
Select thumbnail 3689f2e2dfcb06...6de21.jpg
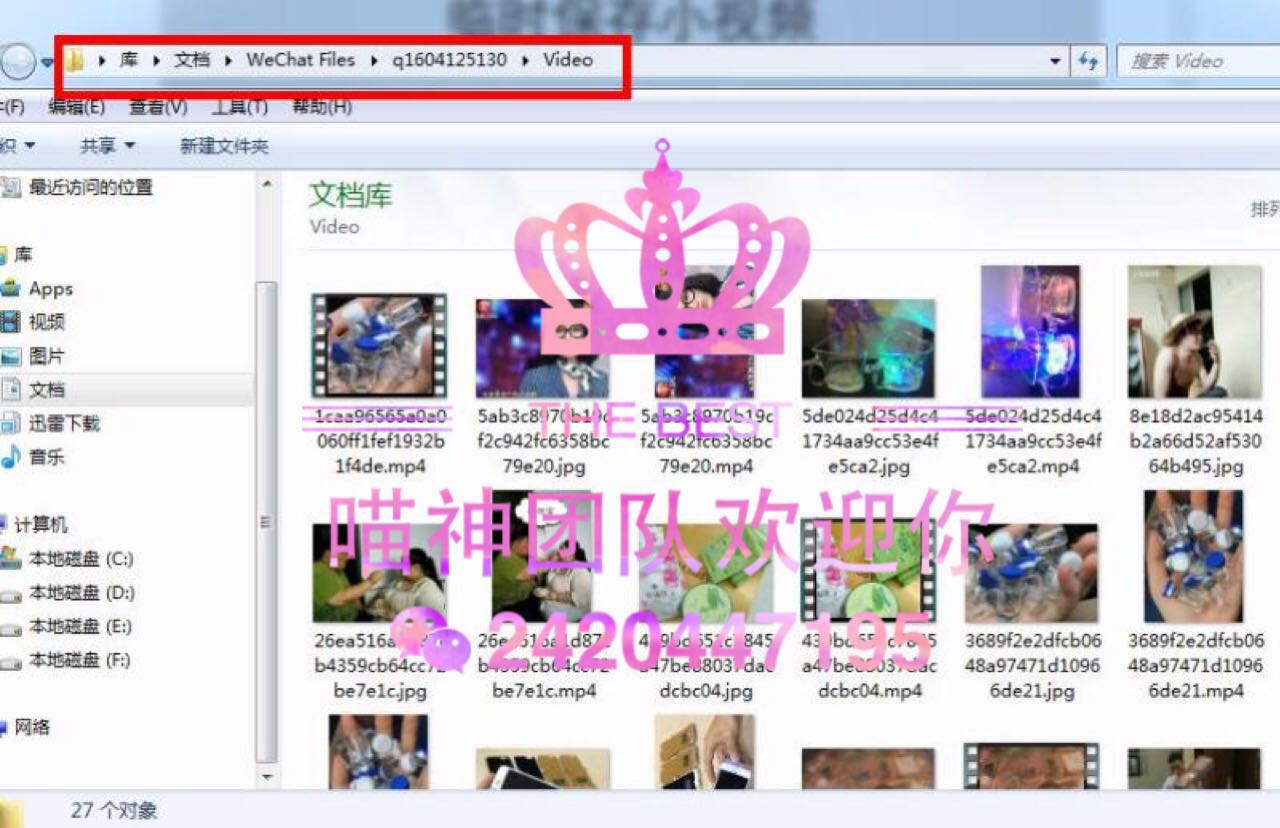(x=1031, y=573)
